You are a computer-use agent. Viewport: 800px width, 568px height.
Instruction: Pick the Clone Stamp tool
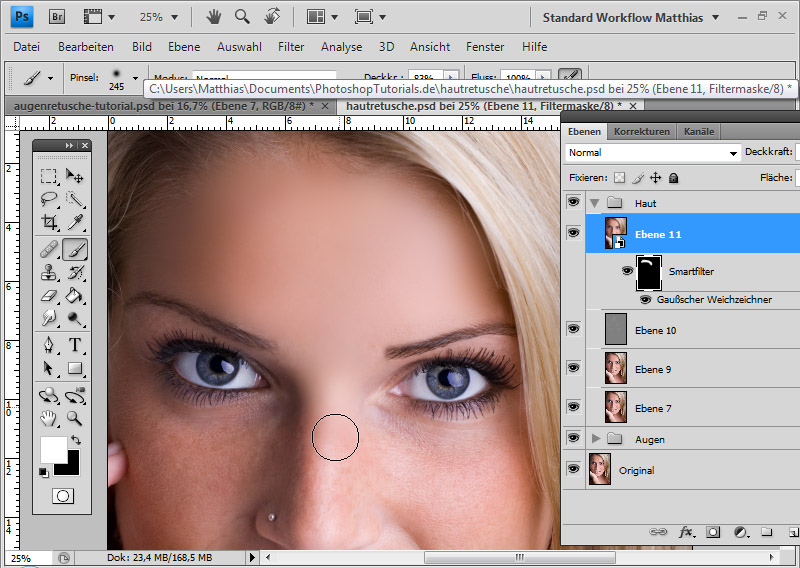click(48, 272)
